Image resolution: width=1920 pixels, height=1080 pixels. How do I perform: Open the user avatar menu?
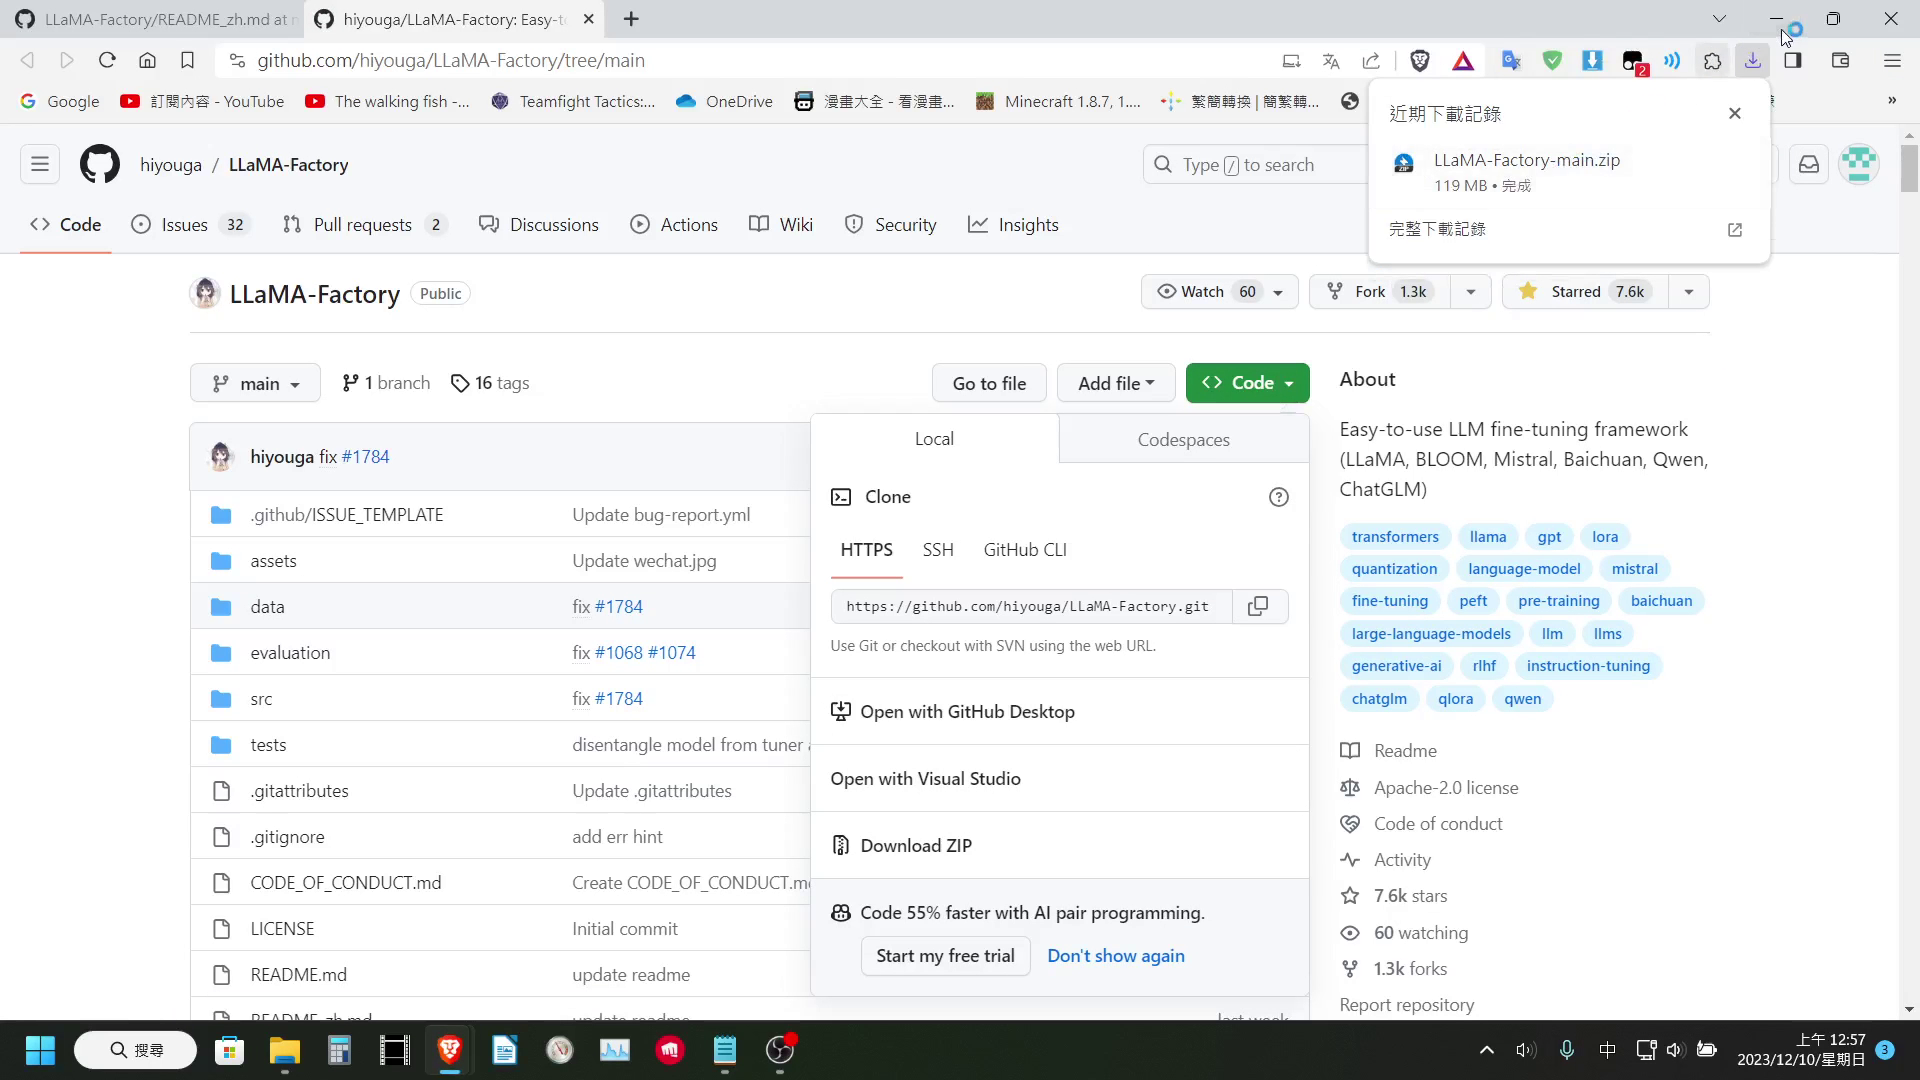pyautogui.click(x=1859, y=165)
